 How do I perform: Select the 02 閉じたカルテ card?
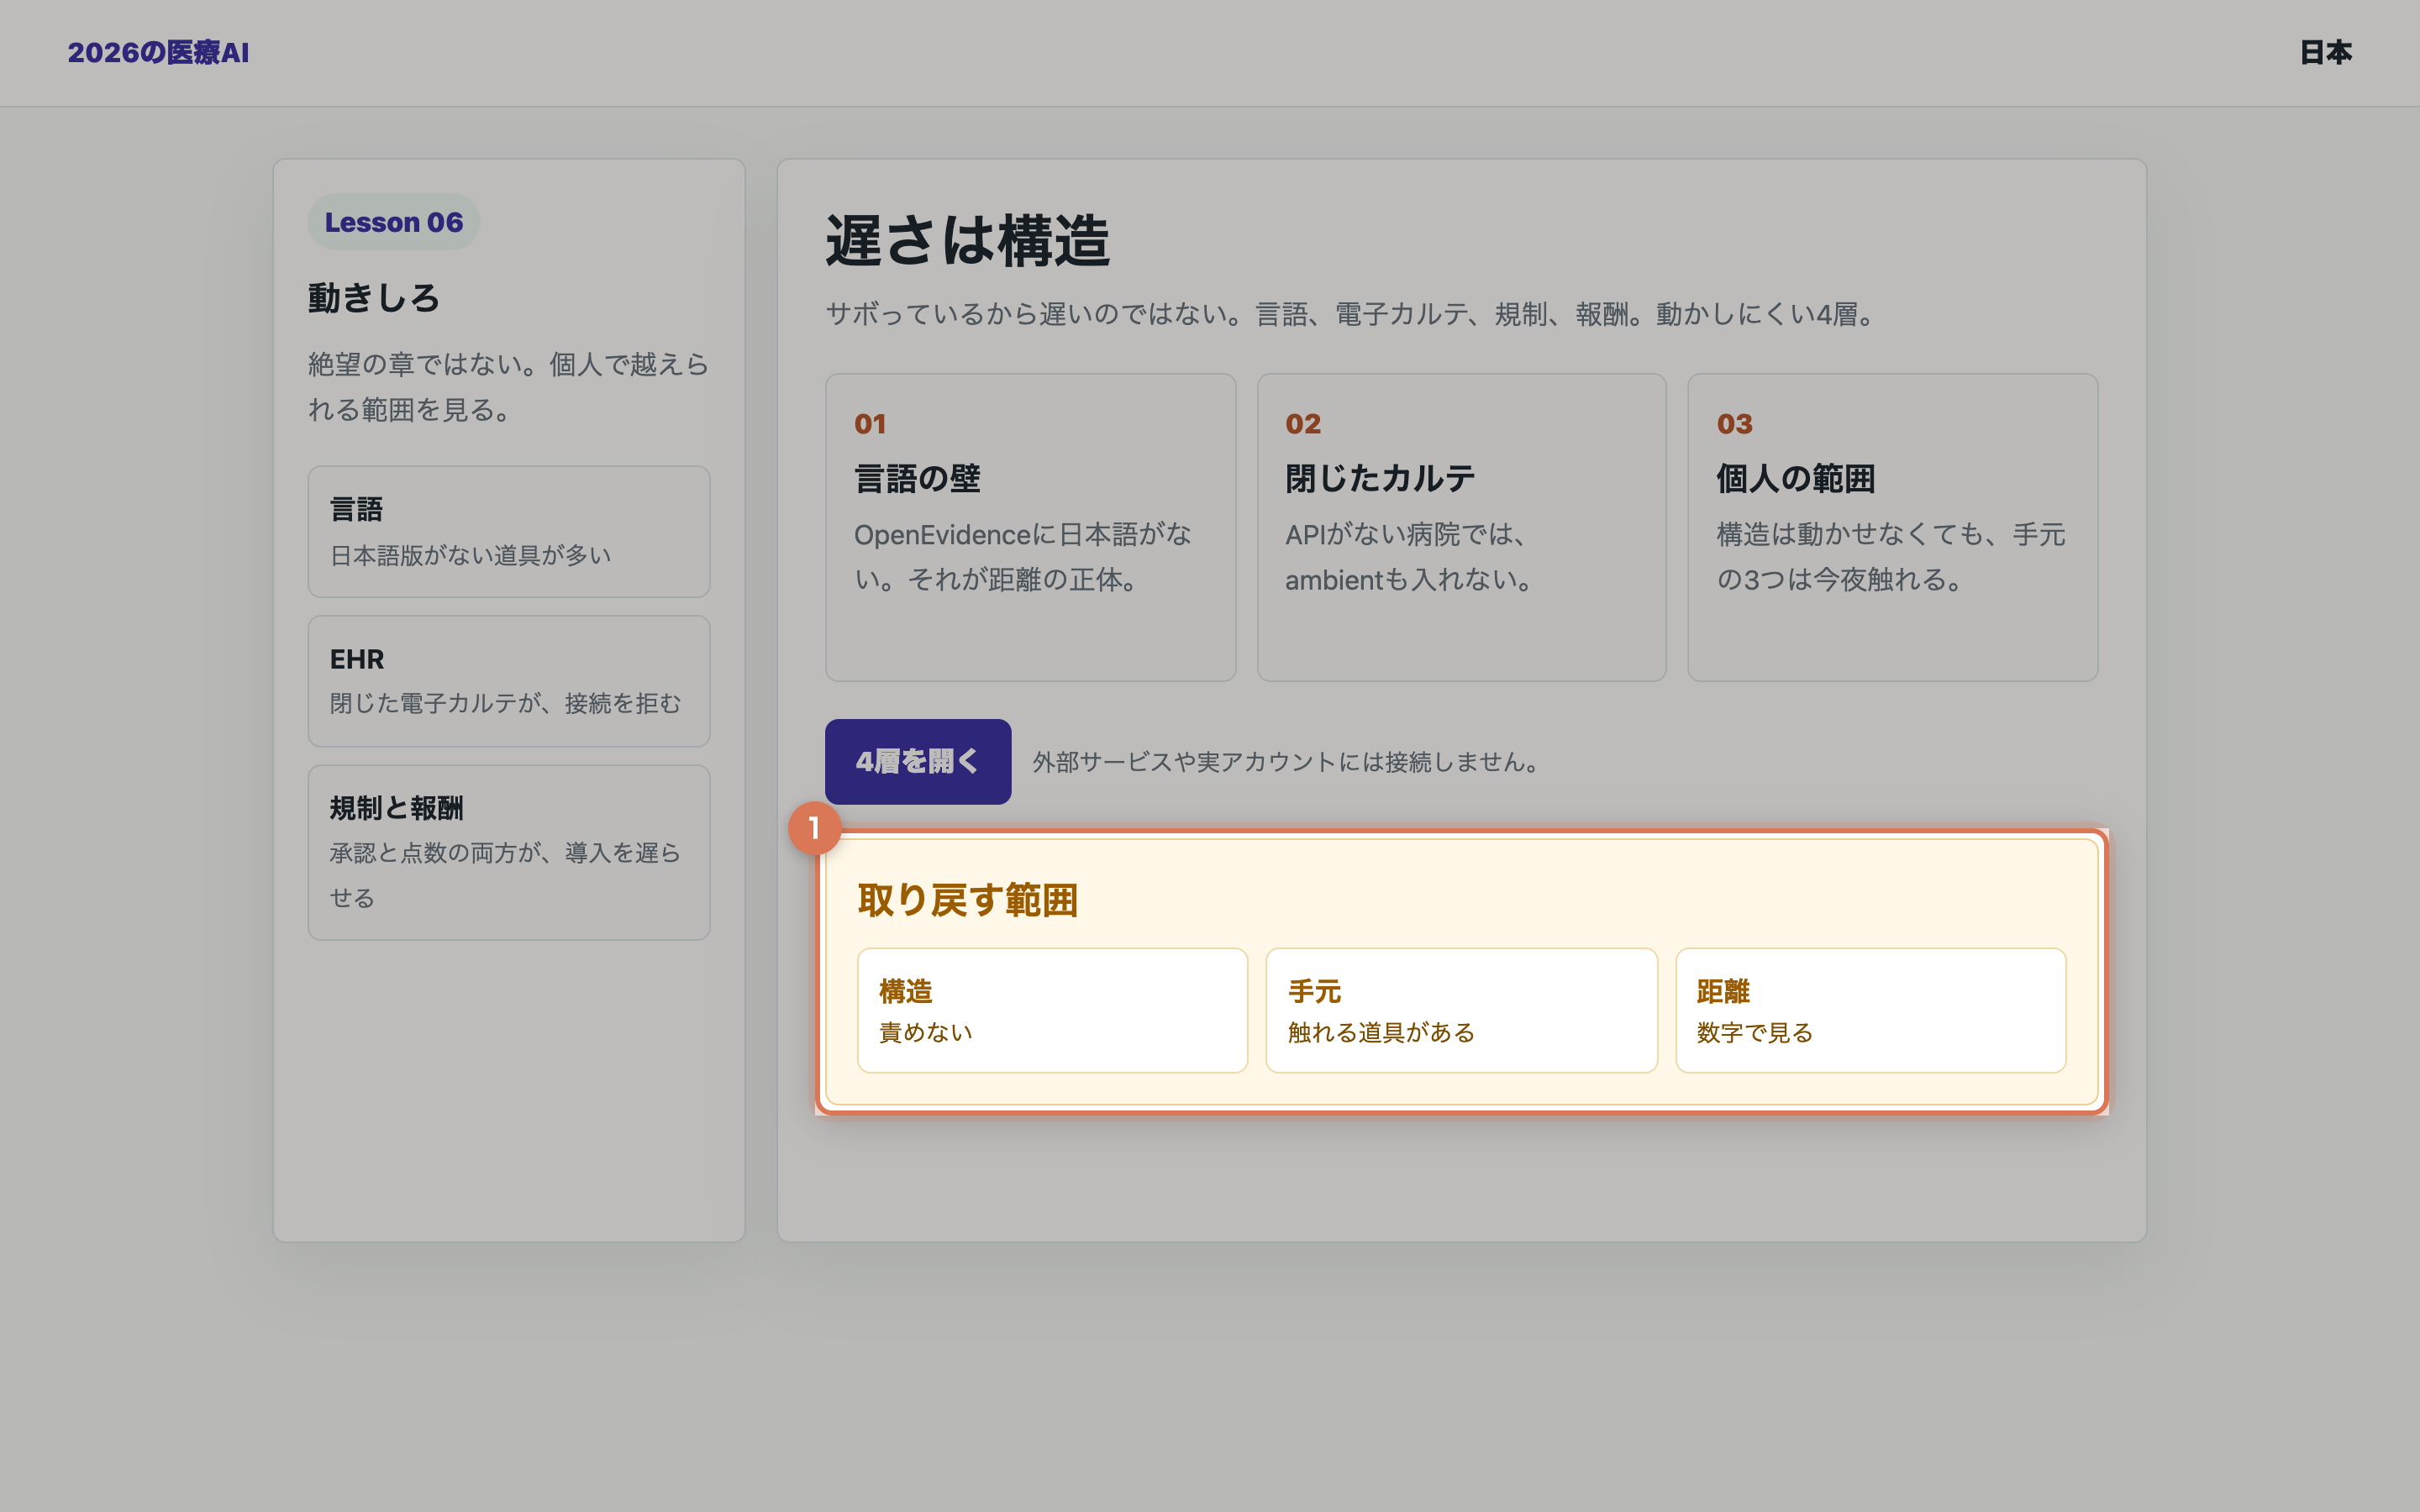pyautogui.click(x=1461, y=527)
